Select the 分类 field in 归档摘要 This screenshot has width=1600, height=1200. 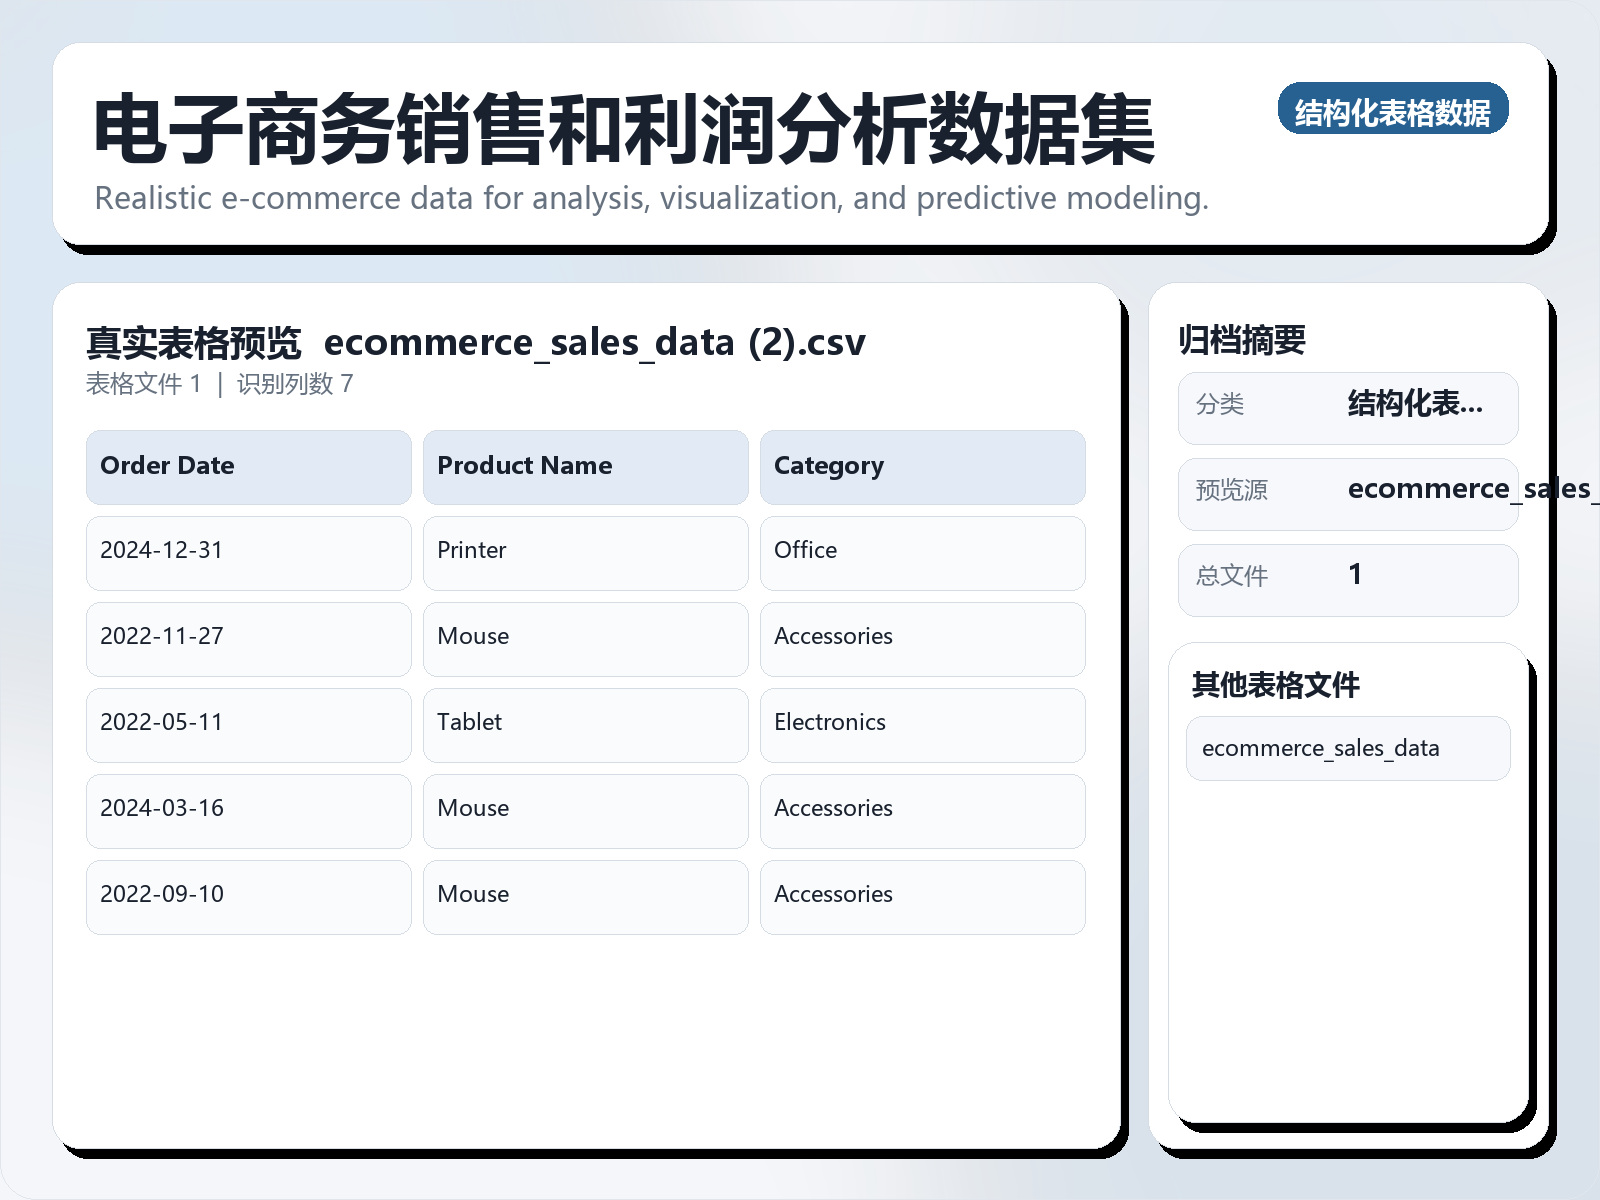[1348, 407]
